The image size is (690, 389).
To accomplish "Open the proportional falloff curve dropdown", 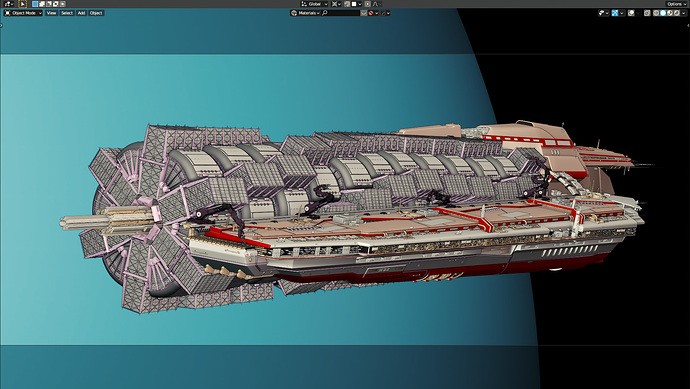I will pos(377,4).
